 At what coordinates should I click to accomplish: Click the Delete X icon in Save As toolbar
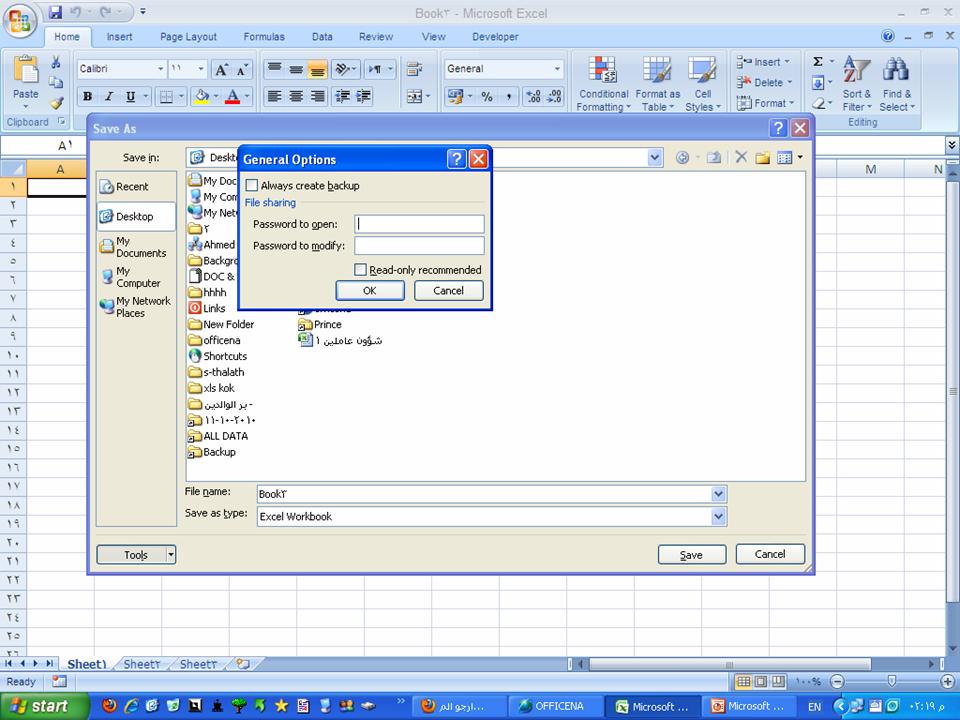741,157
